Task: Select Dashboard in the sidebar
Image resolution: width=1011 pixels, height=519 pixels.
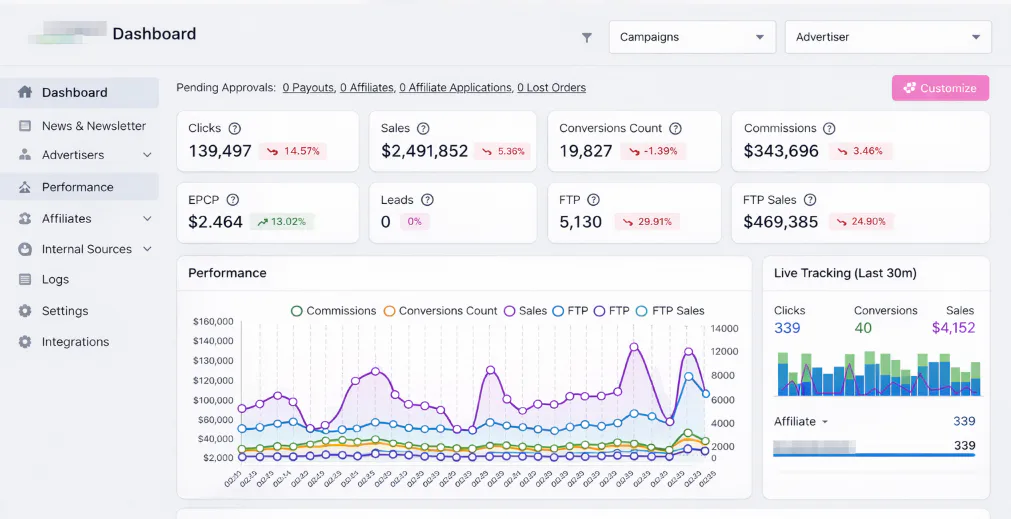Action: (79, 93)
